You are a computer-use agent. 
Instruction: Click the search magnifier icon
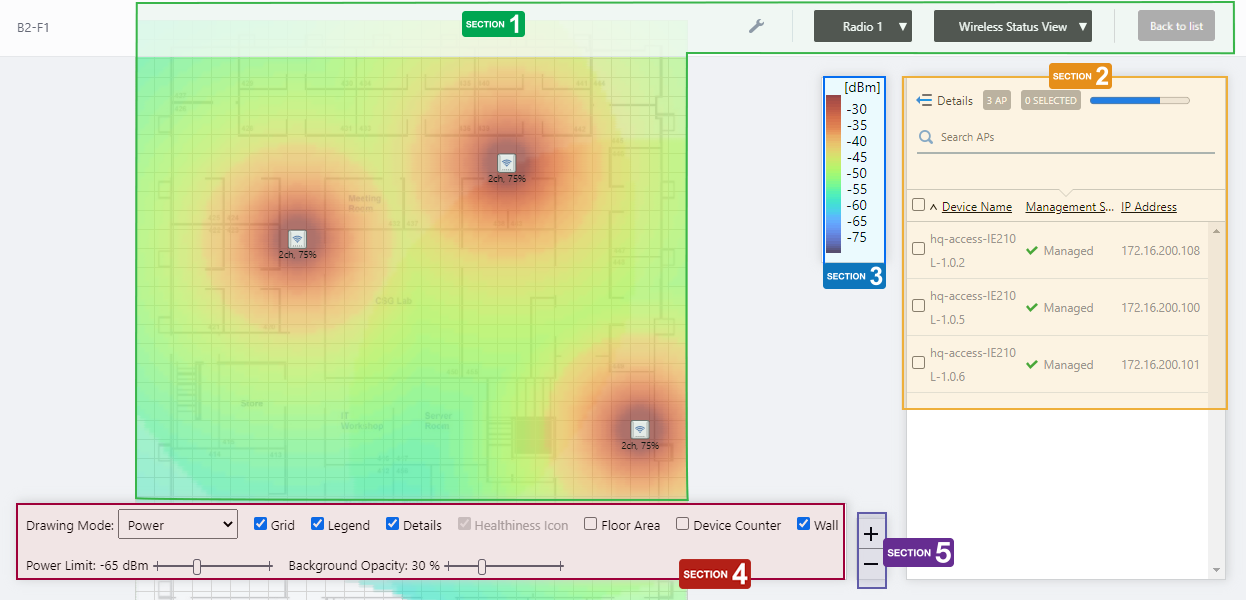click(926, 137)
